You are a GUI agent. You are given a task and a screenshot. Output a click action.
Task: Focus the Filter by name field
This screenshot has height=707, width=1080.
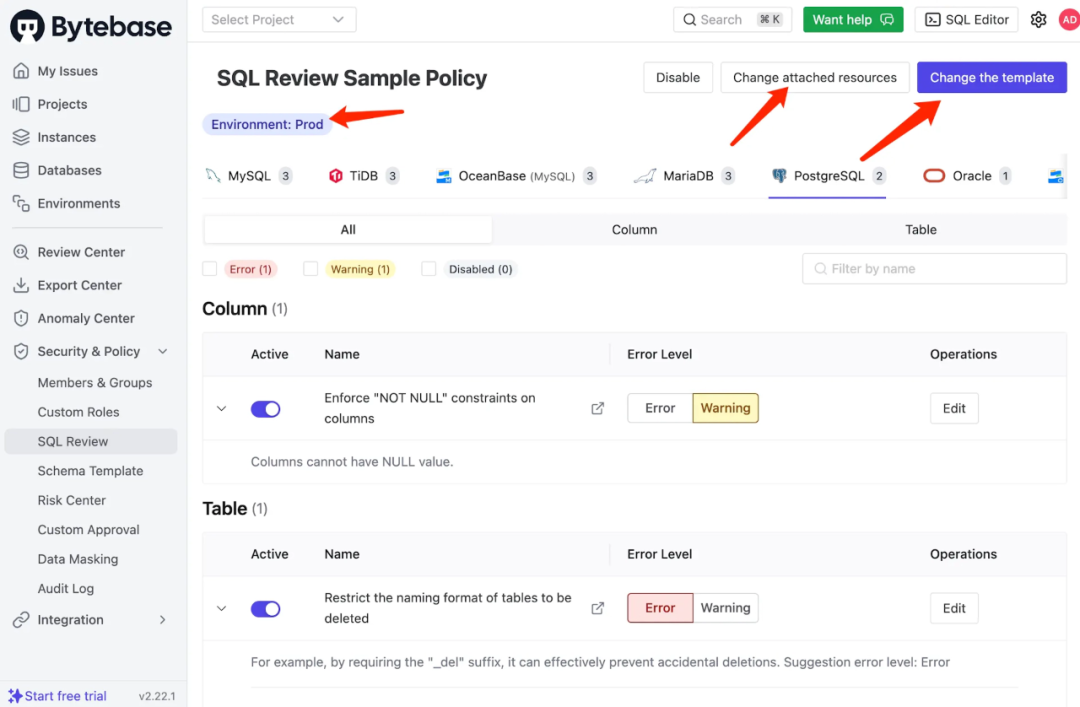pyautogui.click(x=934, y=269)
